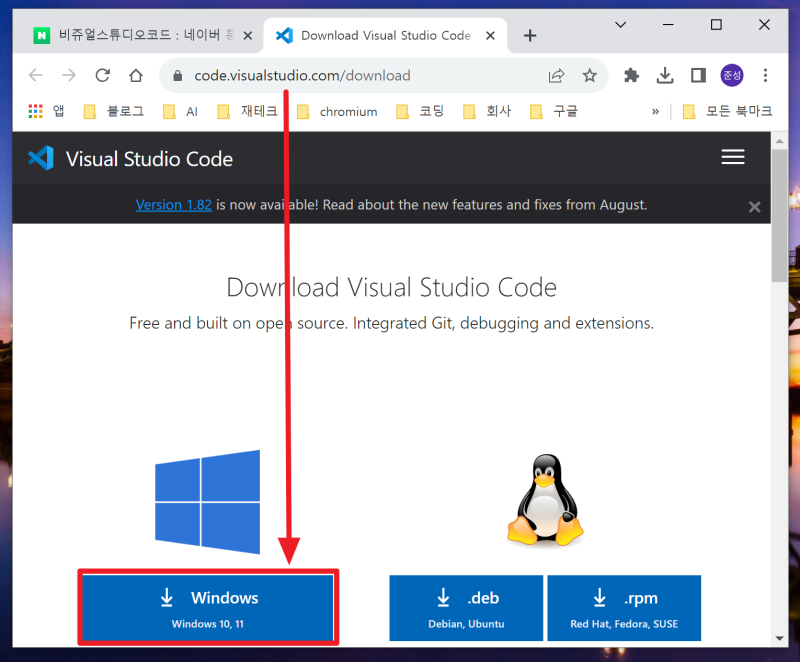Open the hamburger navigation menu
Viewport: 800px width, 662px height.
click(733, 157)
